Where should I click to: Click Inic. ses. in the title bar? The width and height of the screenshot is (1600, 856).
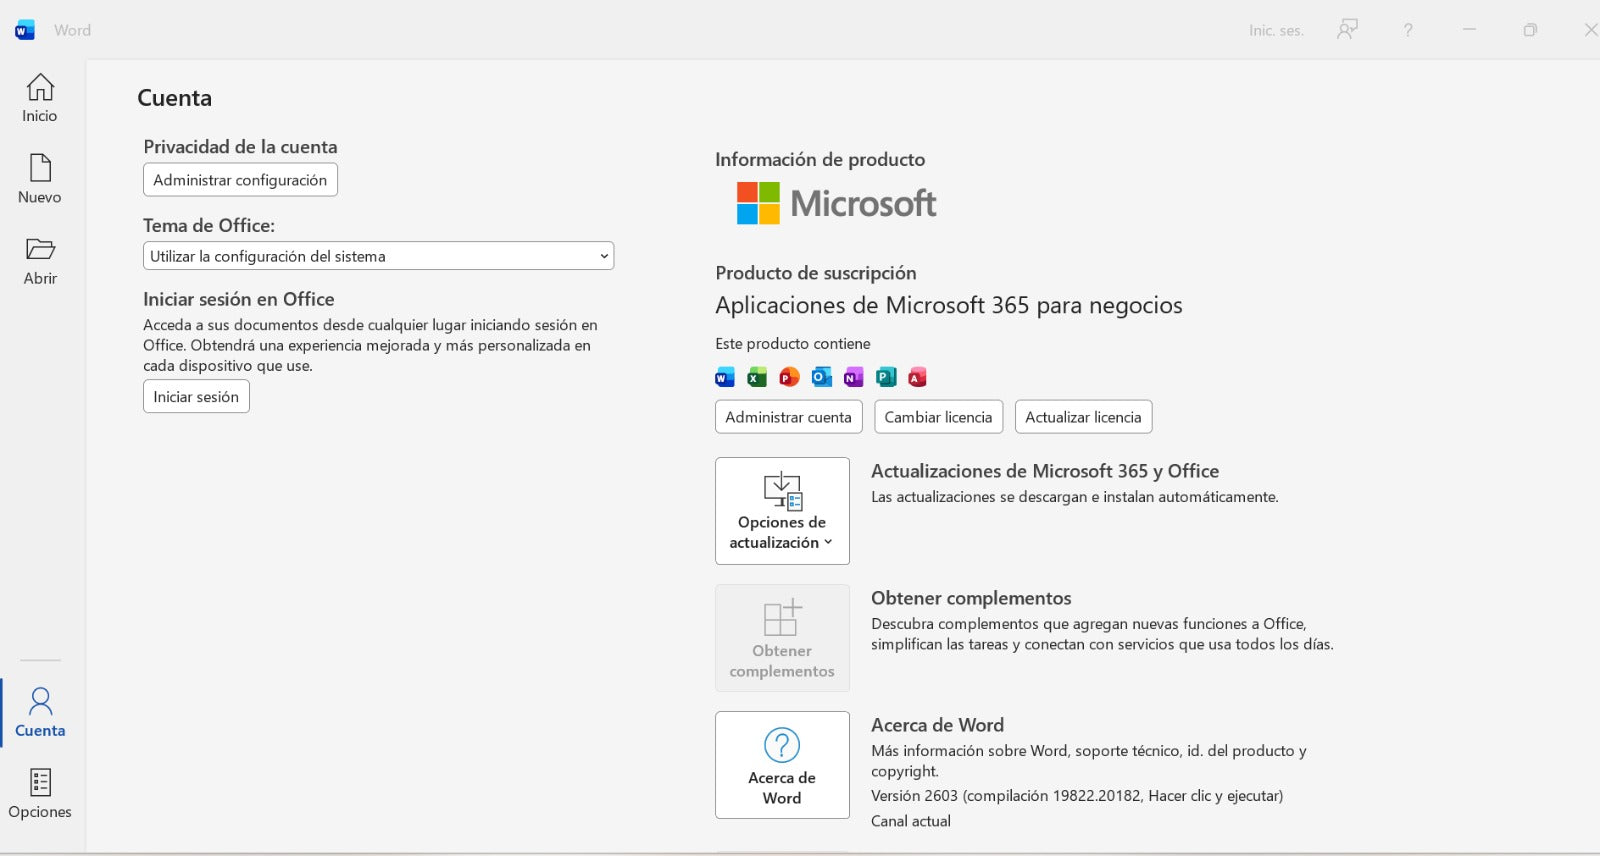pyautogui.click(x=1276, y=30)
